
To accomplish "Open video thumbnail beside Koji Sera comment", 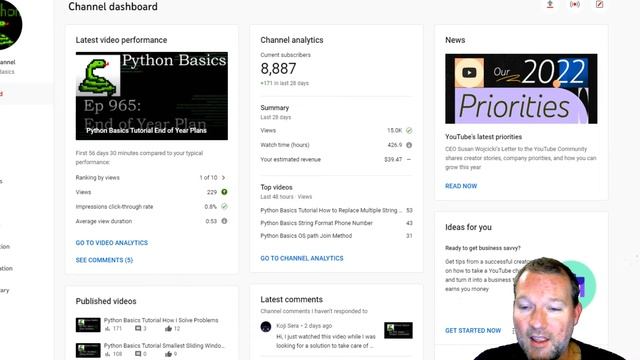I will click(398, 330).
